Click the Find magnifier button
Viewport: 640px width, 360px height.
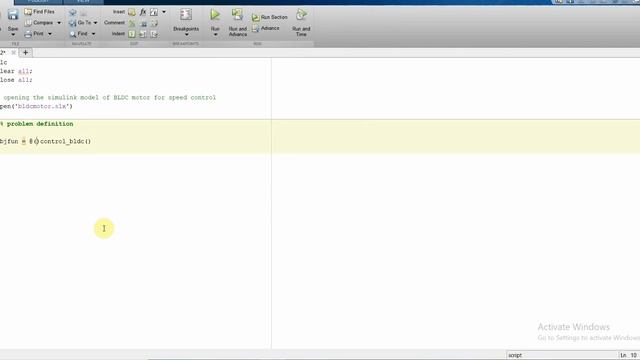[78, 34]
